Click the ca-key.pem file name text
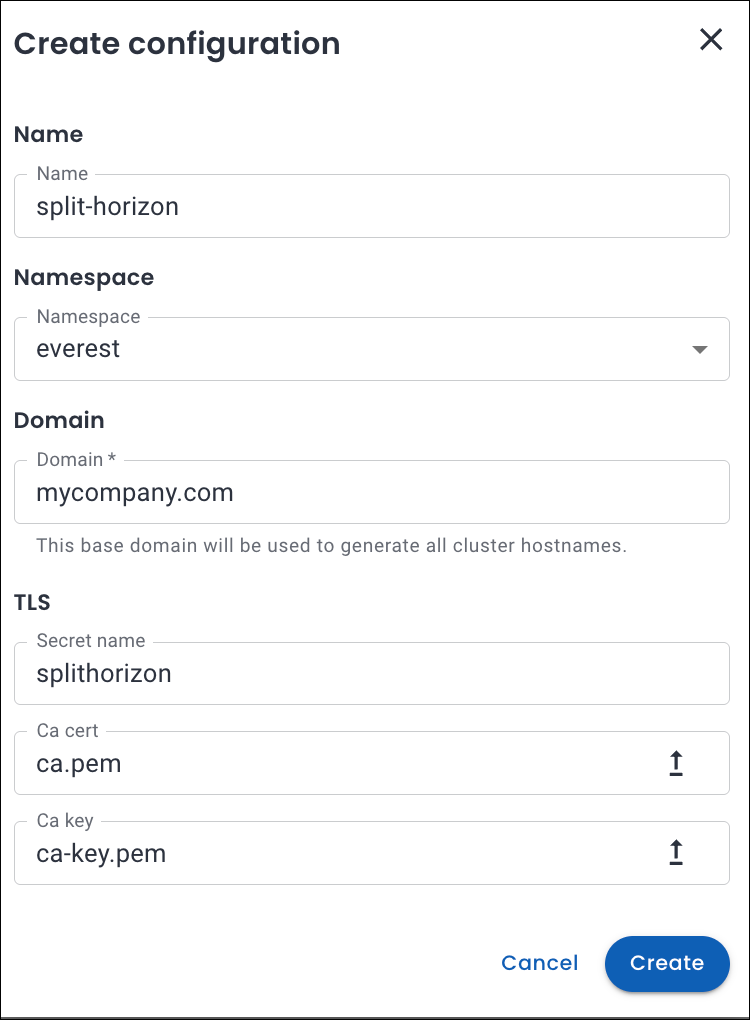This screenshot has height=1020, width=750. click(101, 854)
